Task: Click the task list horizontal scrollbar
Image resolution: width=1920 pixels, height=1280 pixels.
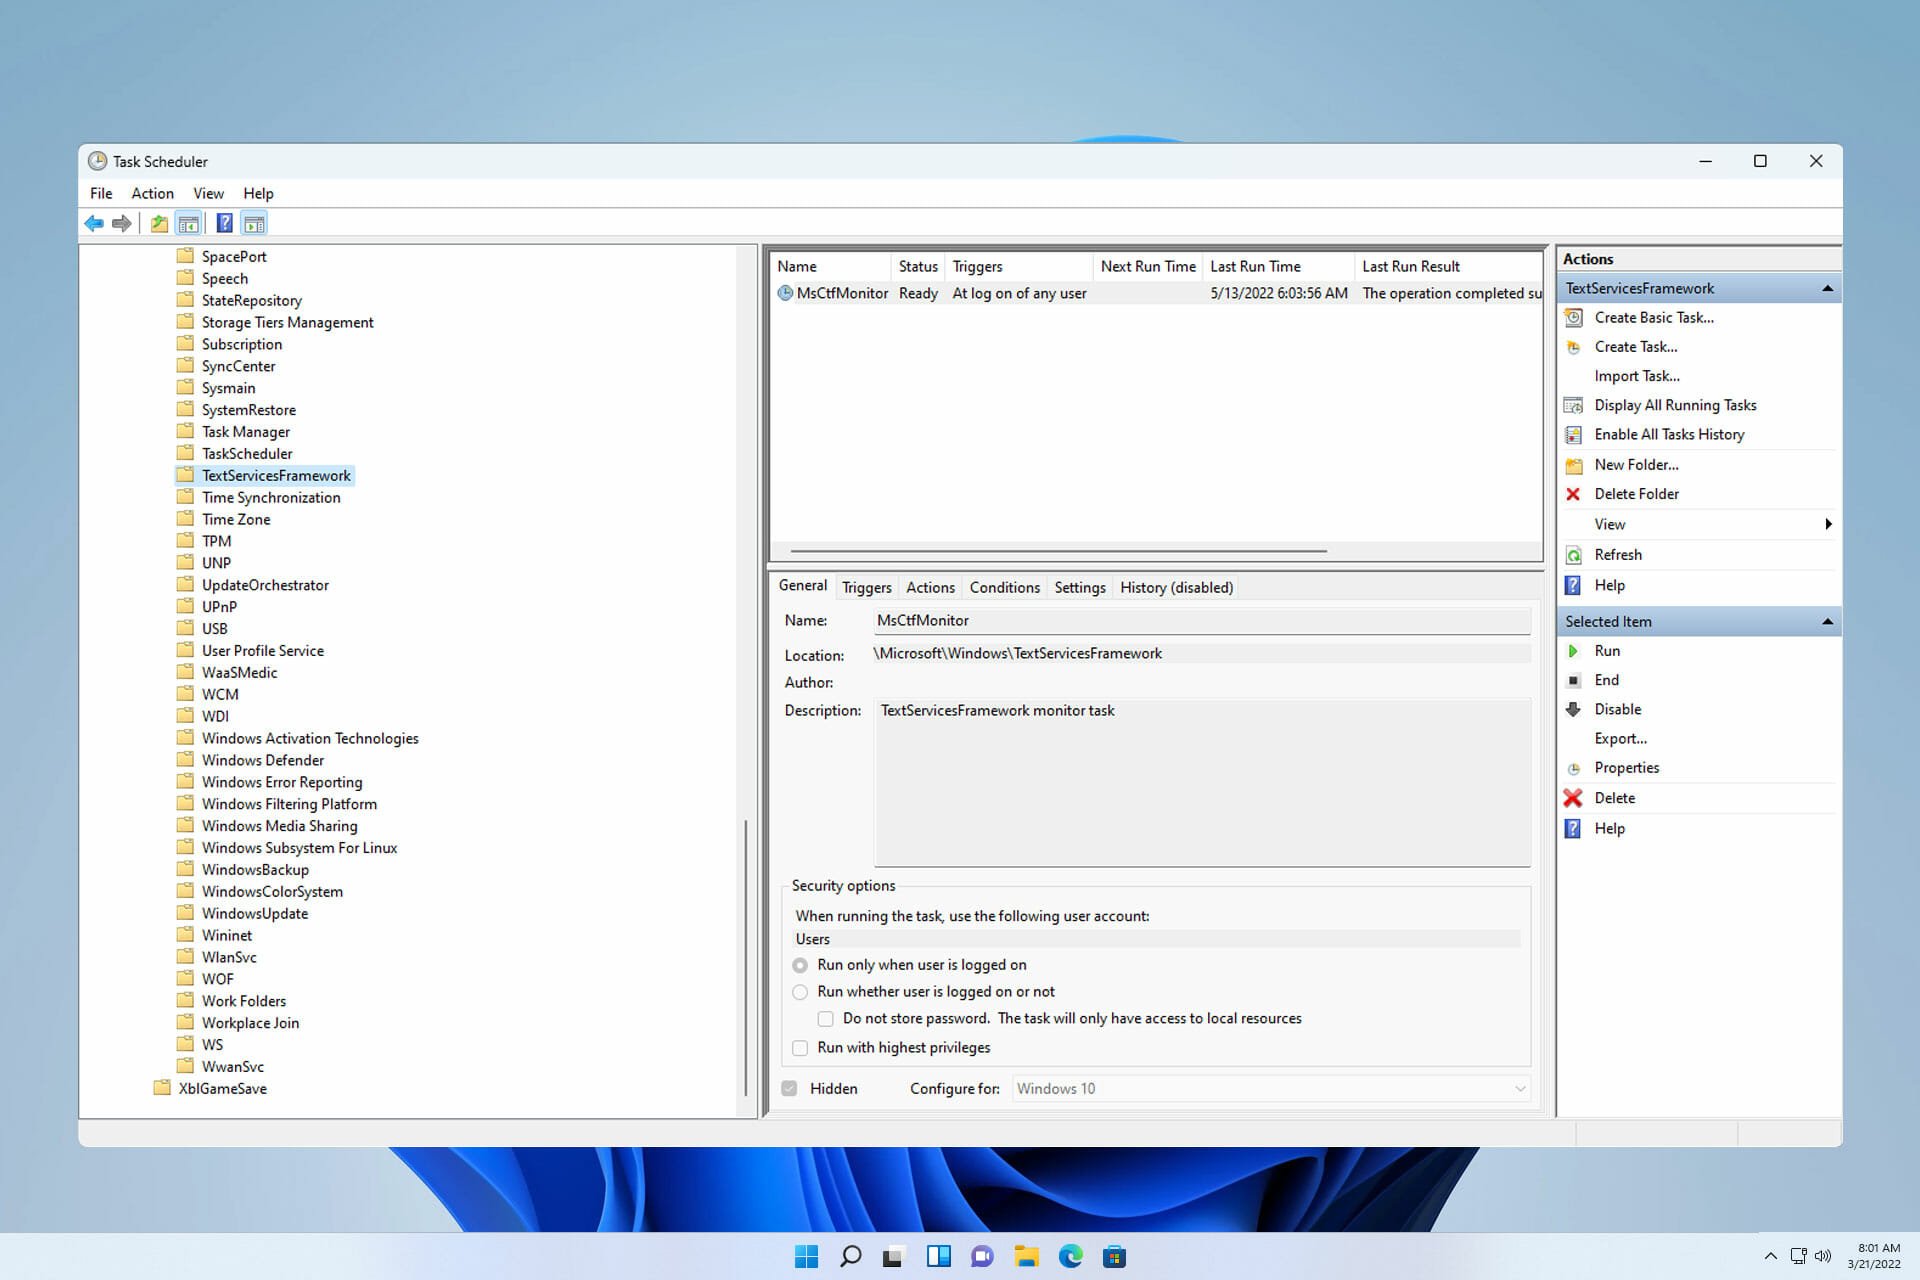Action: pyautogui.click(x=1058, y=551)
